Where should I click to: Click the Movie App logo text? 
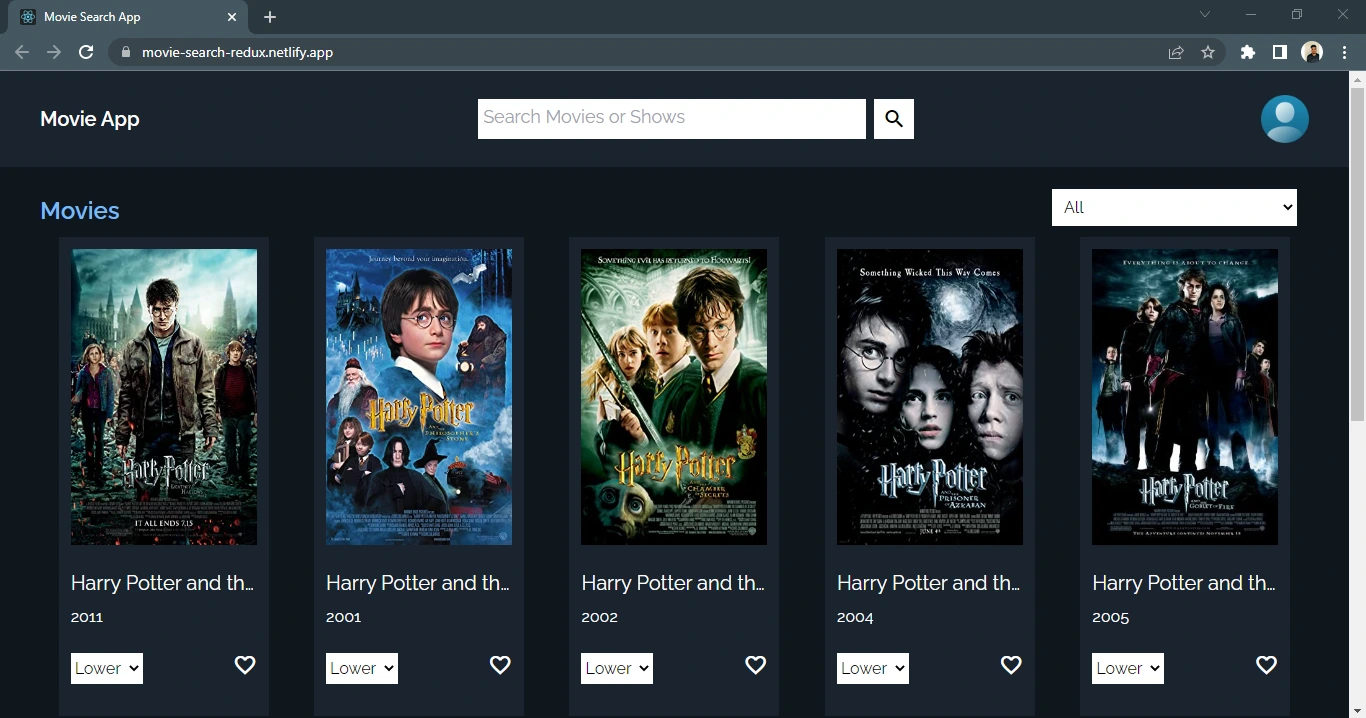tap(89, 118)
